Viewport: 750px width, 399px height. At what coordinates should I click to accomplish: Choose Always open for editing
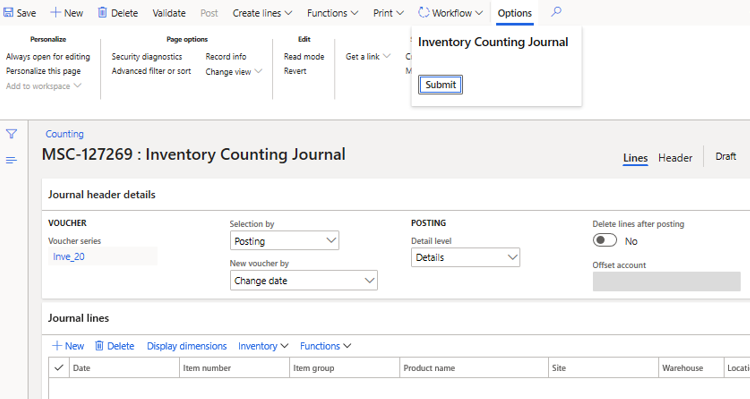coord(48,56)
